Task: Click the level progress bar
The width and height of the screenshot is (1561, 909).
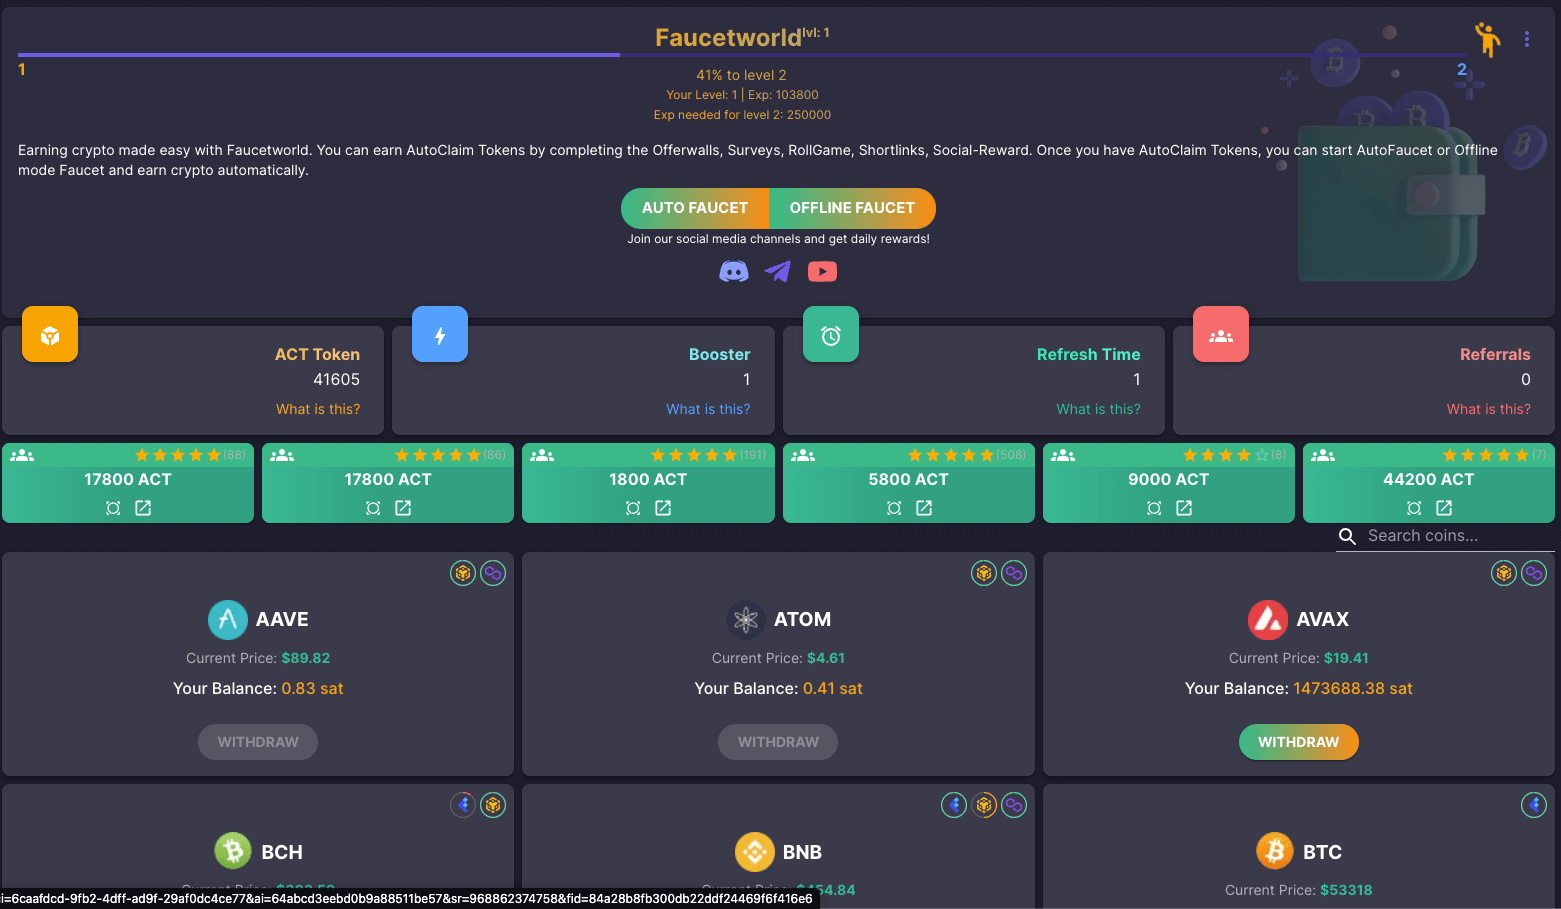Action: (x=740, y=55)
